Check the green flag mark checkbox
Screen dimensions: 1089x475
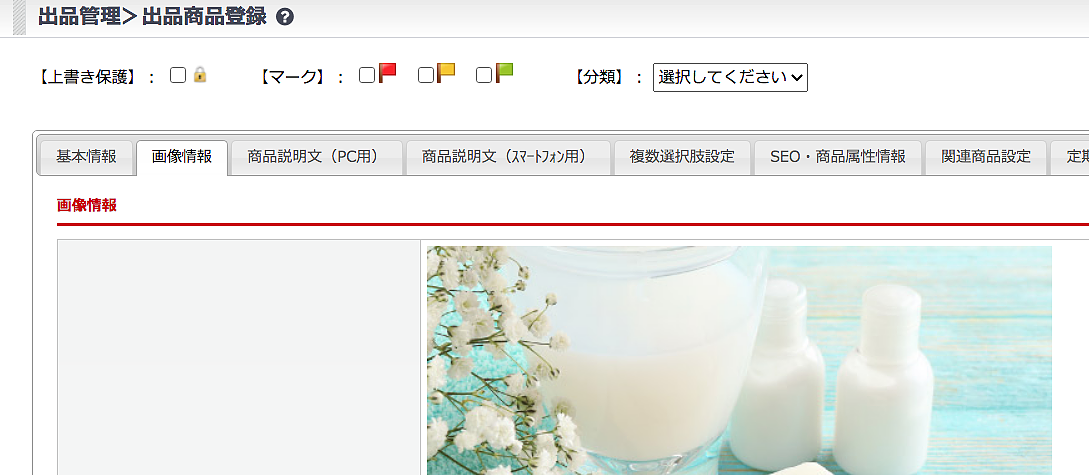(484, 75)
